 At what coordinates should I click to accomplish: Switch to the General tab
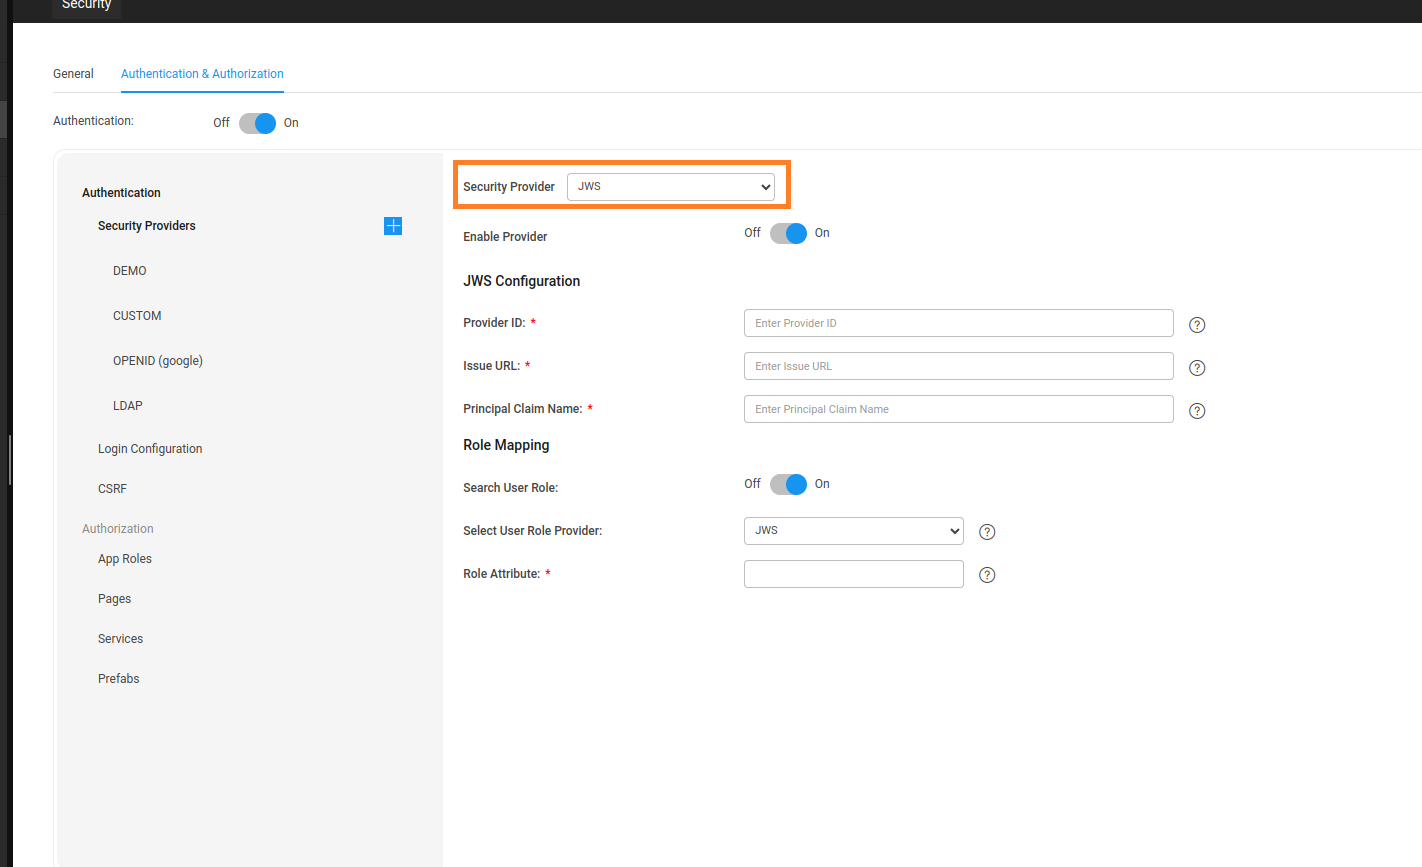(x=73, y=74)
